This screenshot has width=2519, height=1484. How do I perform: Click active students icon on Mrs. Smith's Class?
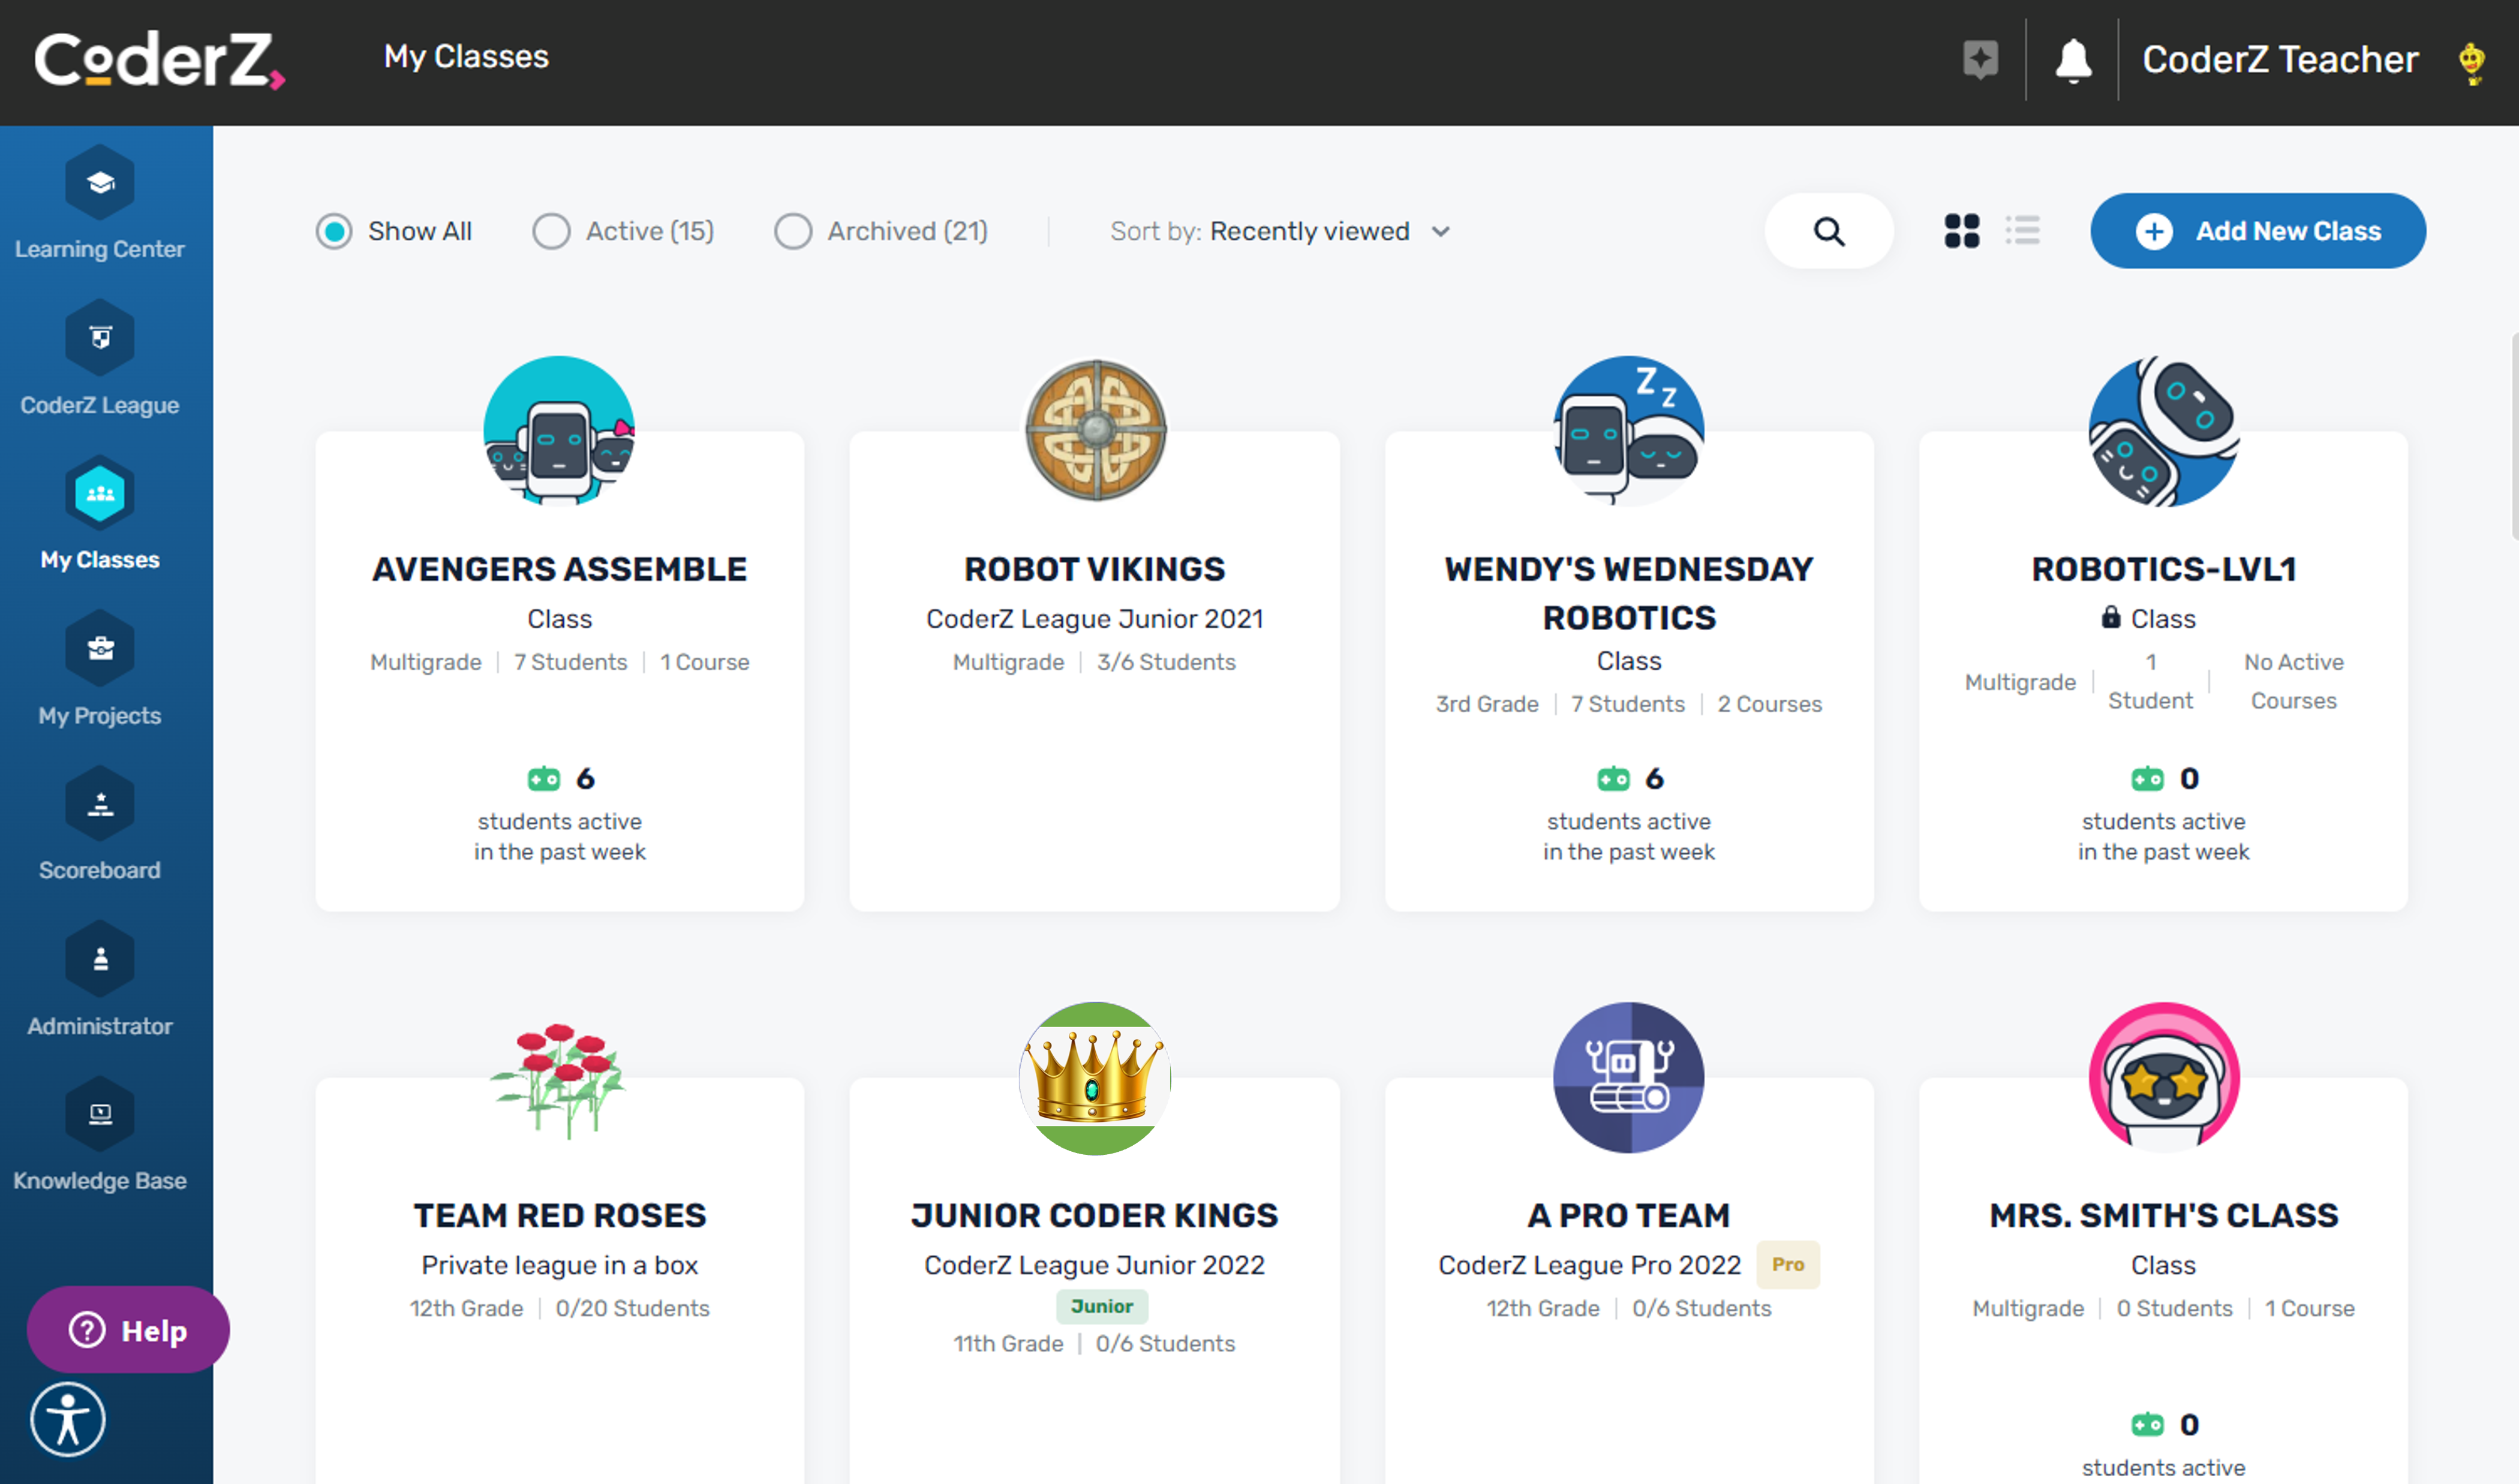2147,1425
